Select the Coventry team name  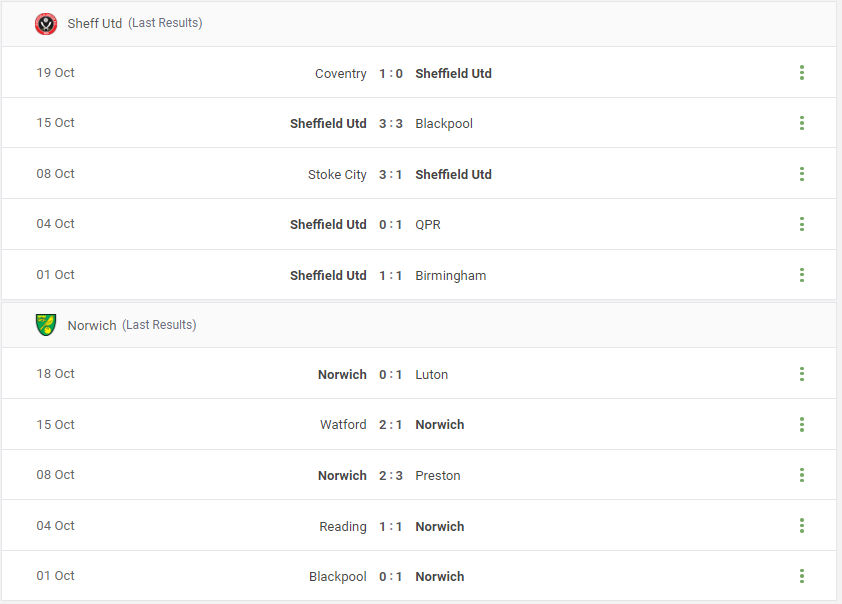tap(341, 72)
